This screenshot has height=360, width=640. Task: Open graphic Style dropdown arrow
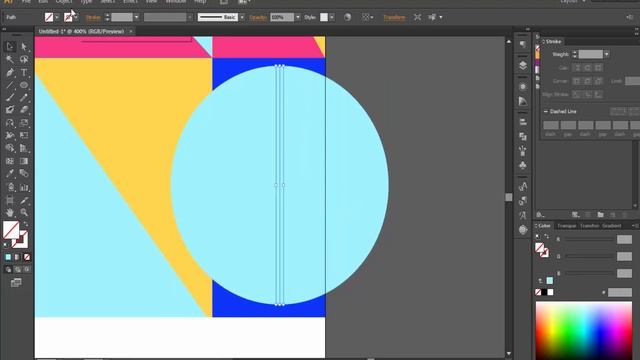click(x=331, y=17)
